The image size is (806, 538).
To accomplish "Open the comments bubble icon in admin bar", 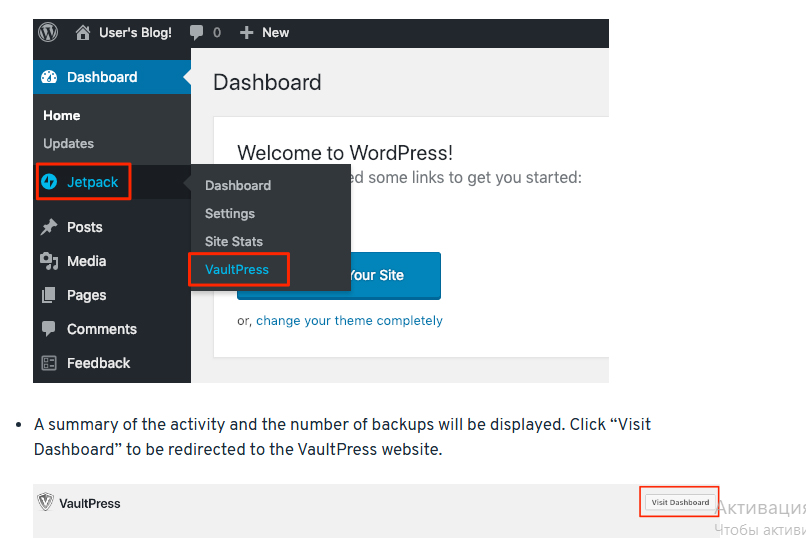I will 198,32.
